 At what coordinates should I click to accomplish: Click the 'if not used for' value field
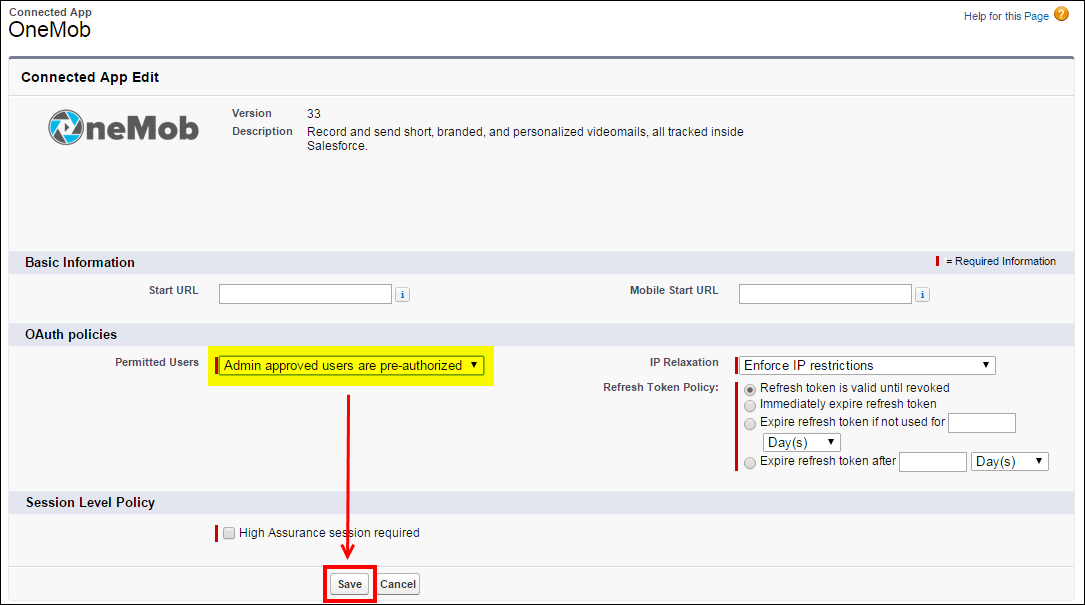(981, 423)
